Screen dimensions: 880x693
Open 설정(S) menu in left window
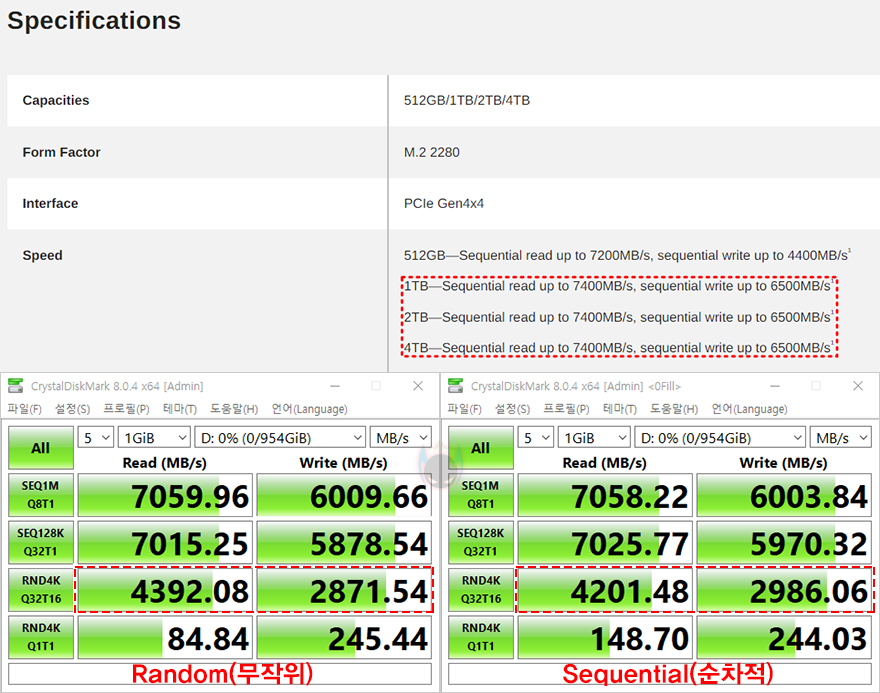(72, 409)
